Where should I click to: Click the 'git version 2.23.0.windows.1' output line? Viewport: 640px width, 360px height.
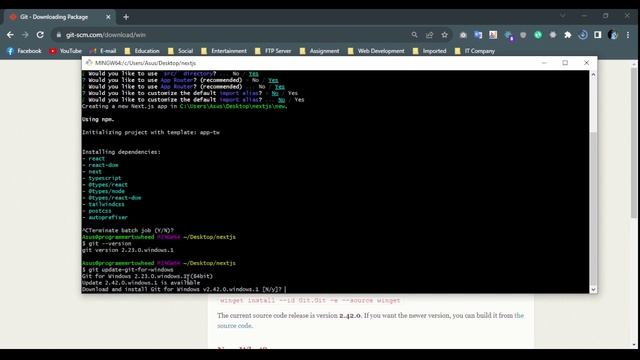tap(128, 250)
